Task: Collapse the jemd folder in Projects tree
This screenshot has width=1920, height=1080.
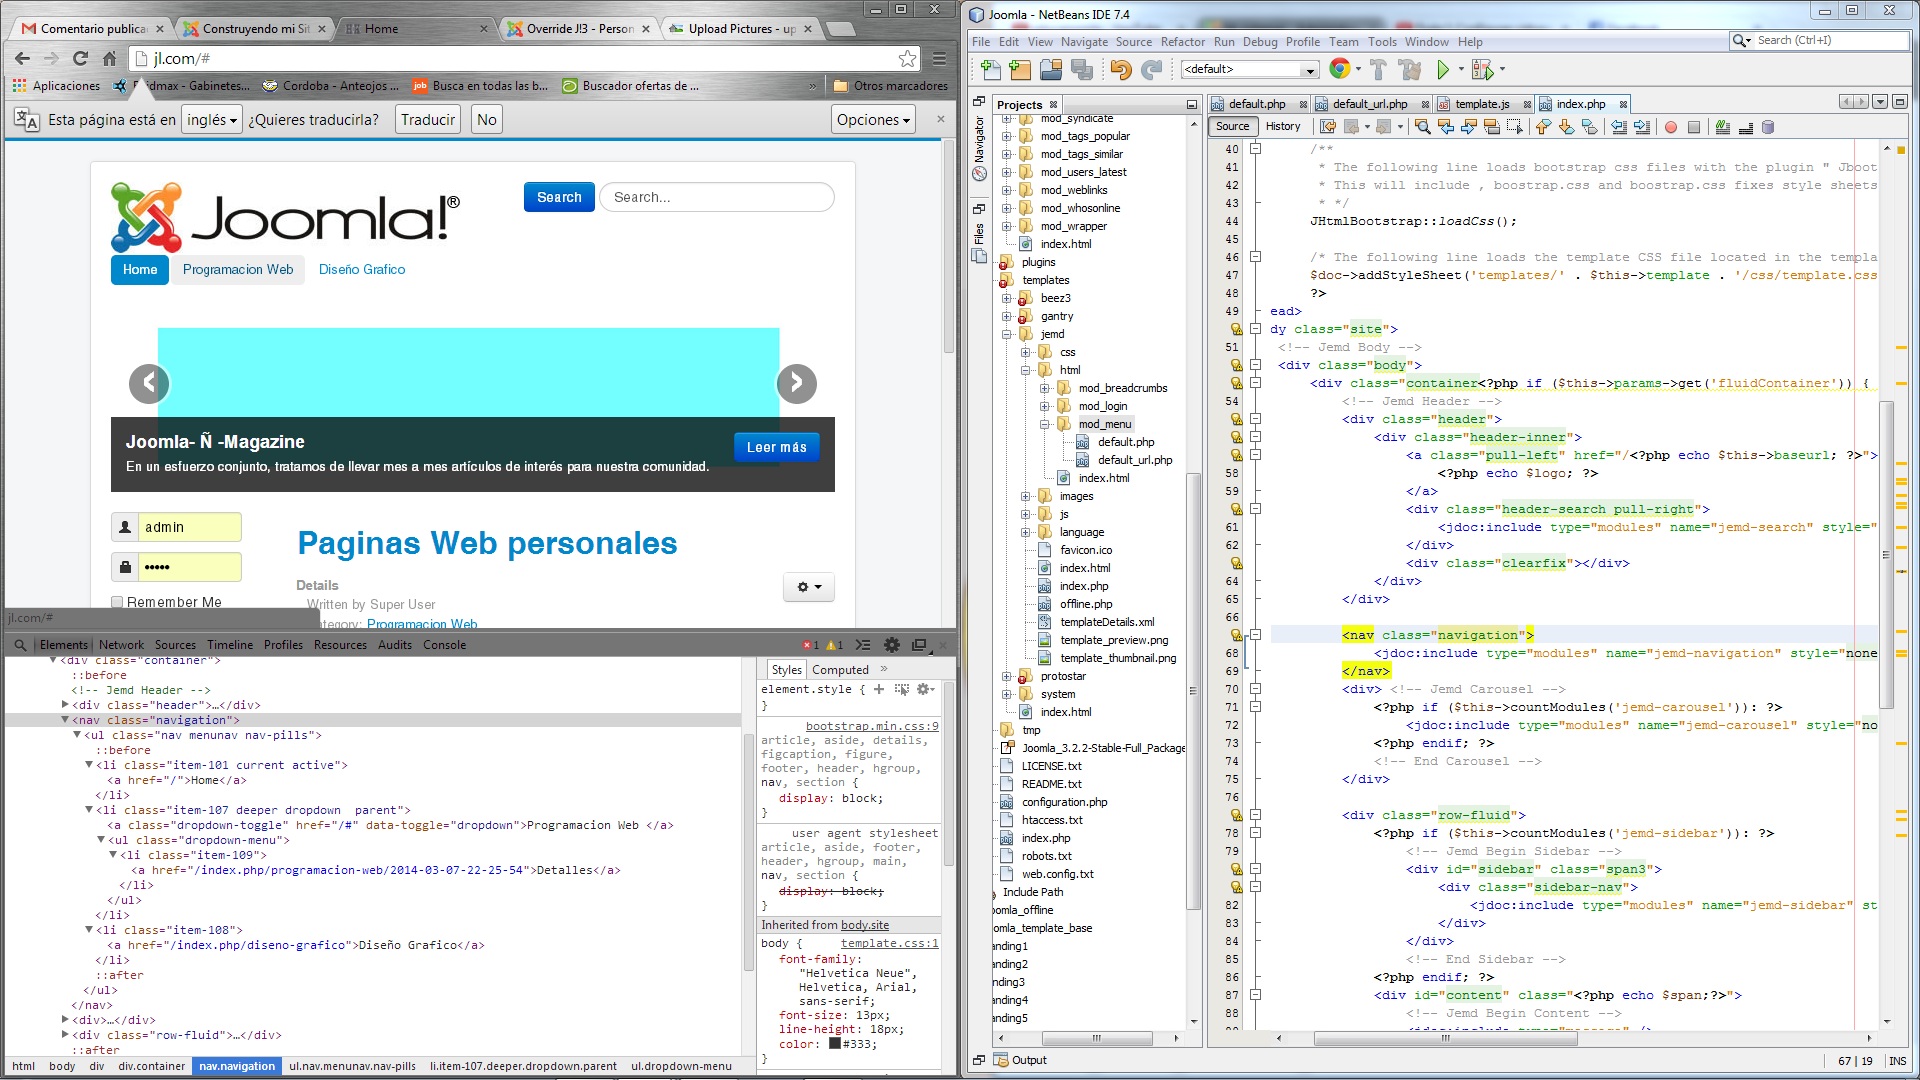Action: pyautogui.click(x=1007, y=334)
